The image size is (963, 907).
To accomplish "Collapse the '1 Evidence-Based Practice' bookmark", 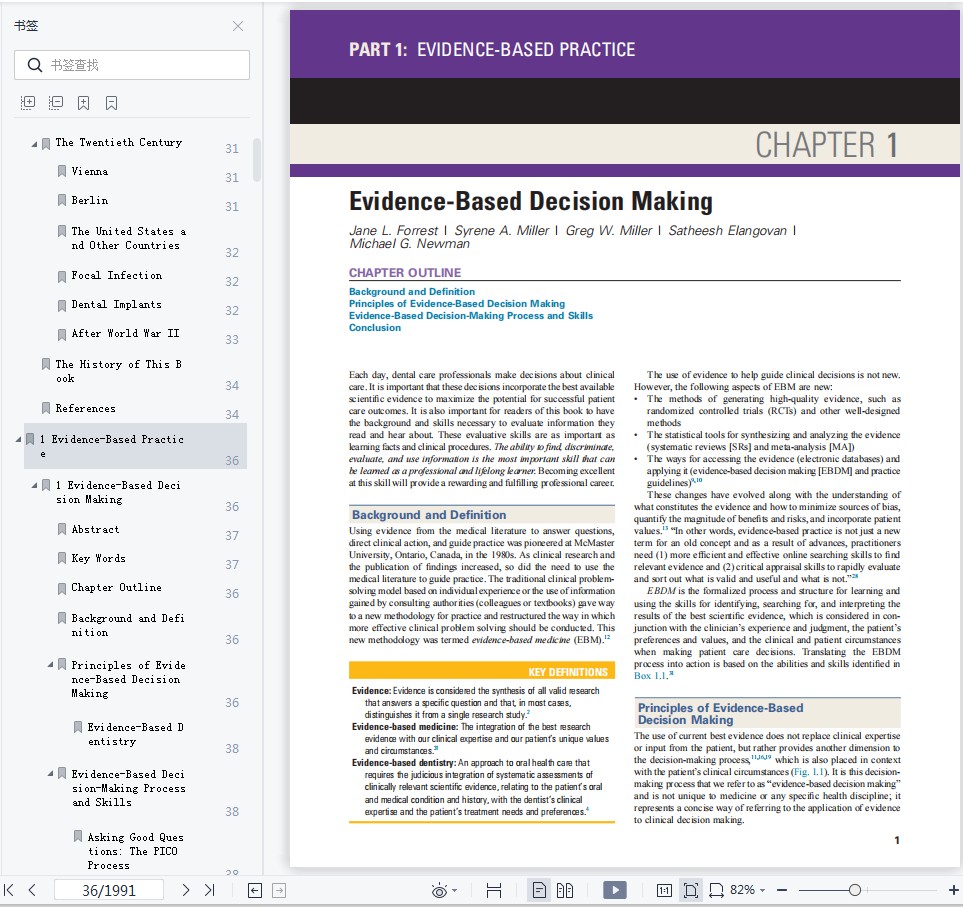I will click(x=18, y=440).
